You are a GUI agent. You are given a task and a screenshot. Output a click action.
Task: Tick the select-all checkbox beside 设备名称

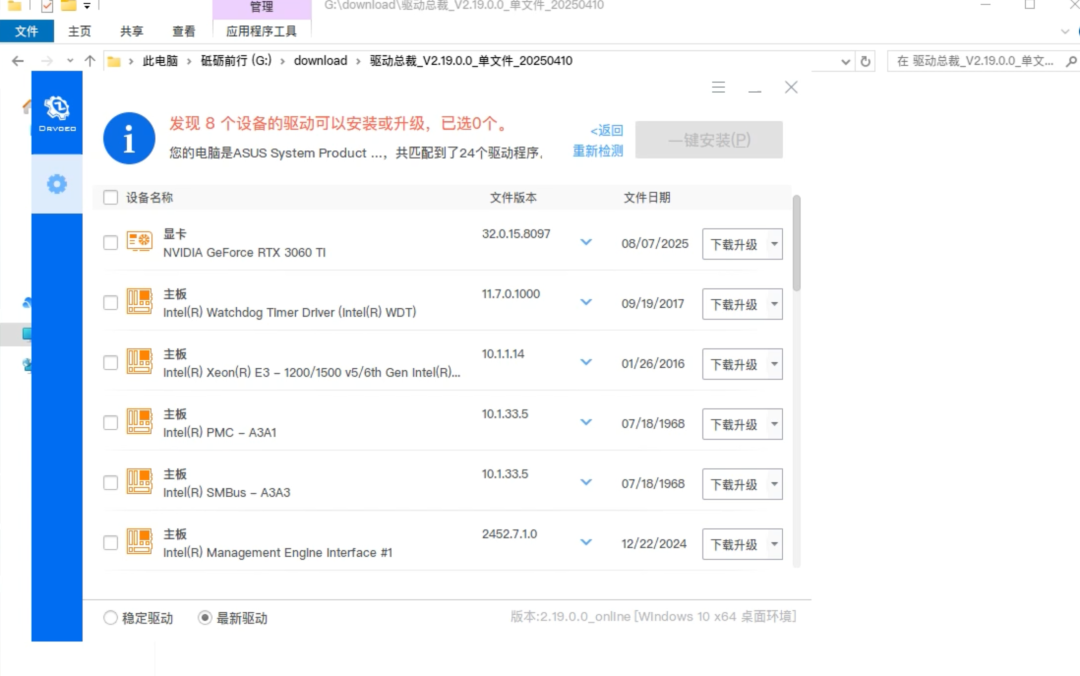click(x=110, y=198)
